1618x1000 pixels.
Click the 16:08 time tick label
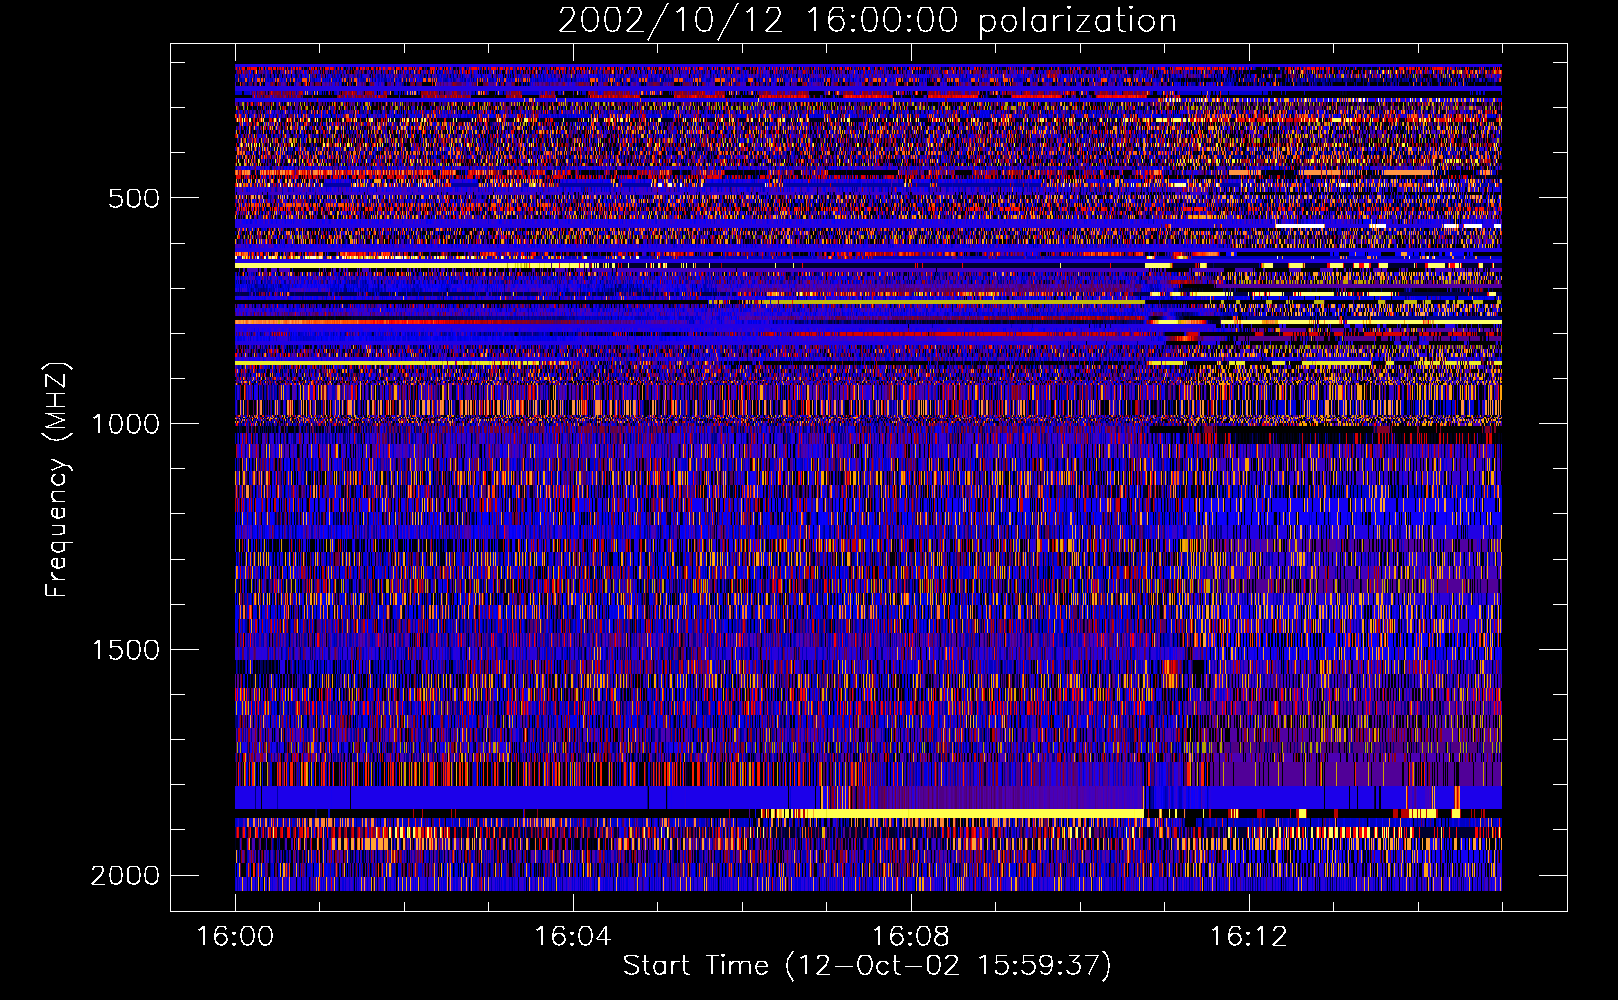click(x=911, y=937)
